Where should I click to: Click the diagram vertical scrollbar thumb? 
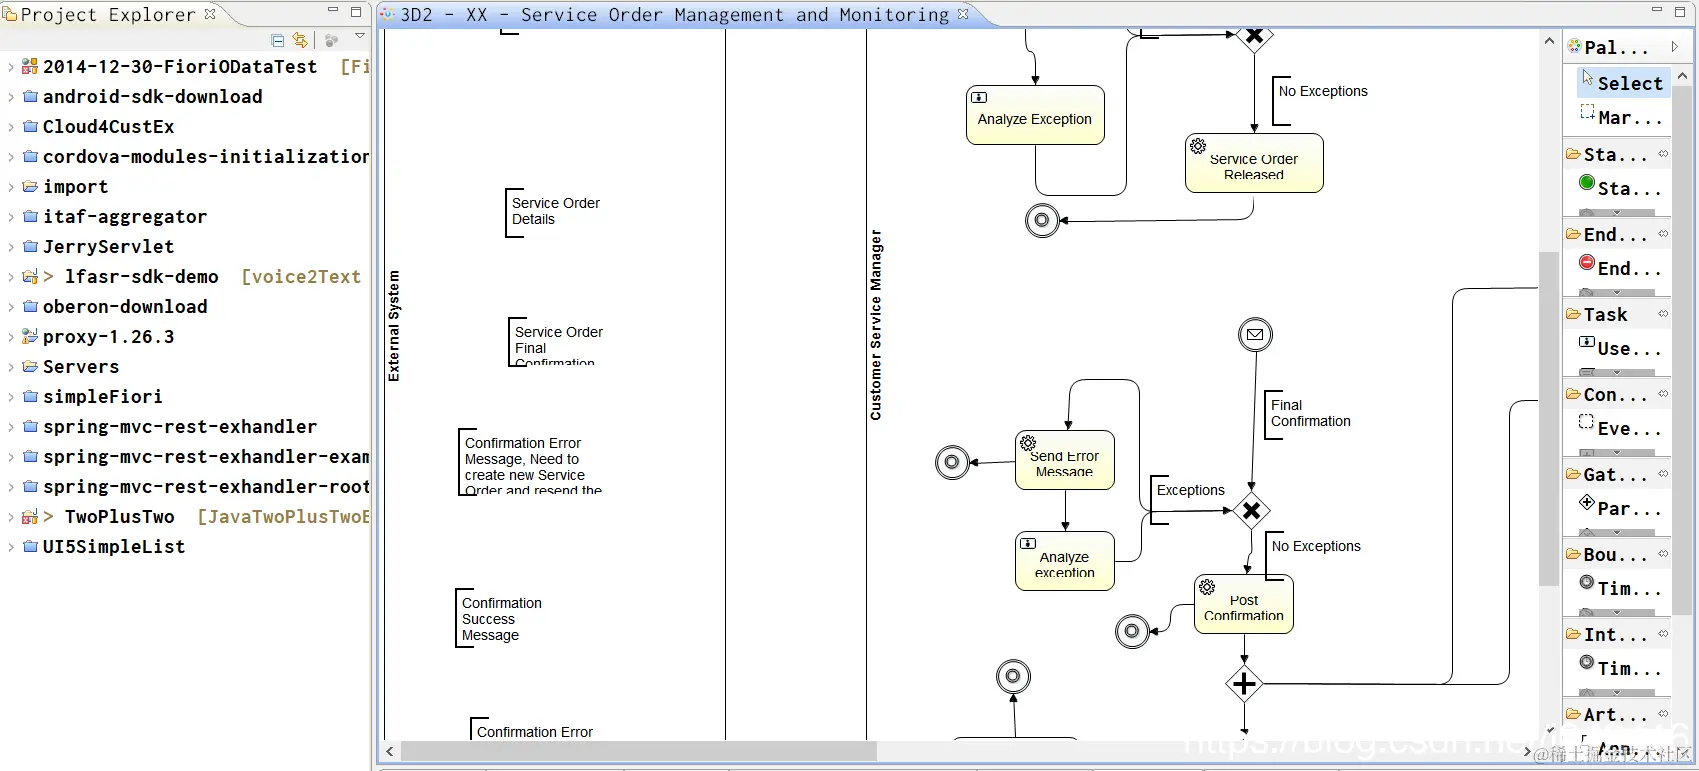pos(1549,419)
